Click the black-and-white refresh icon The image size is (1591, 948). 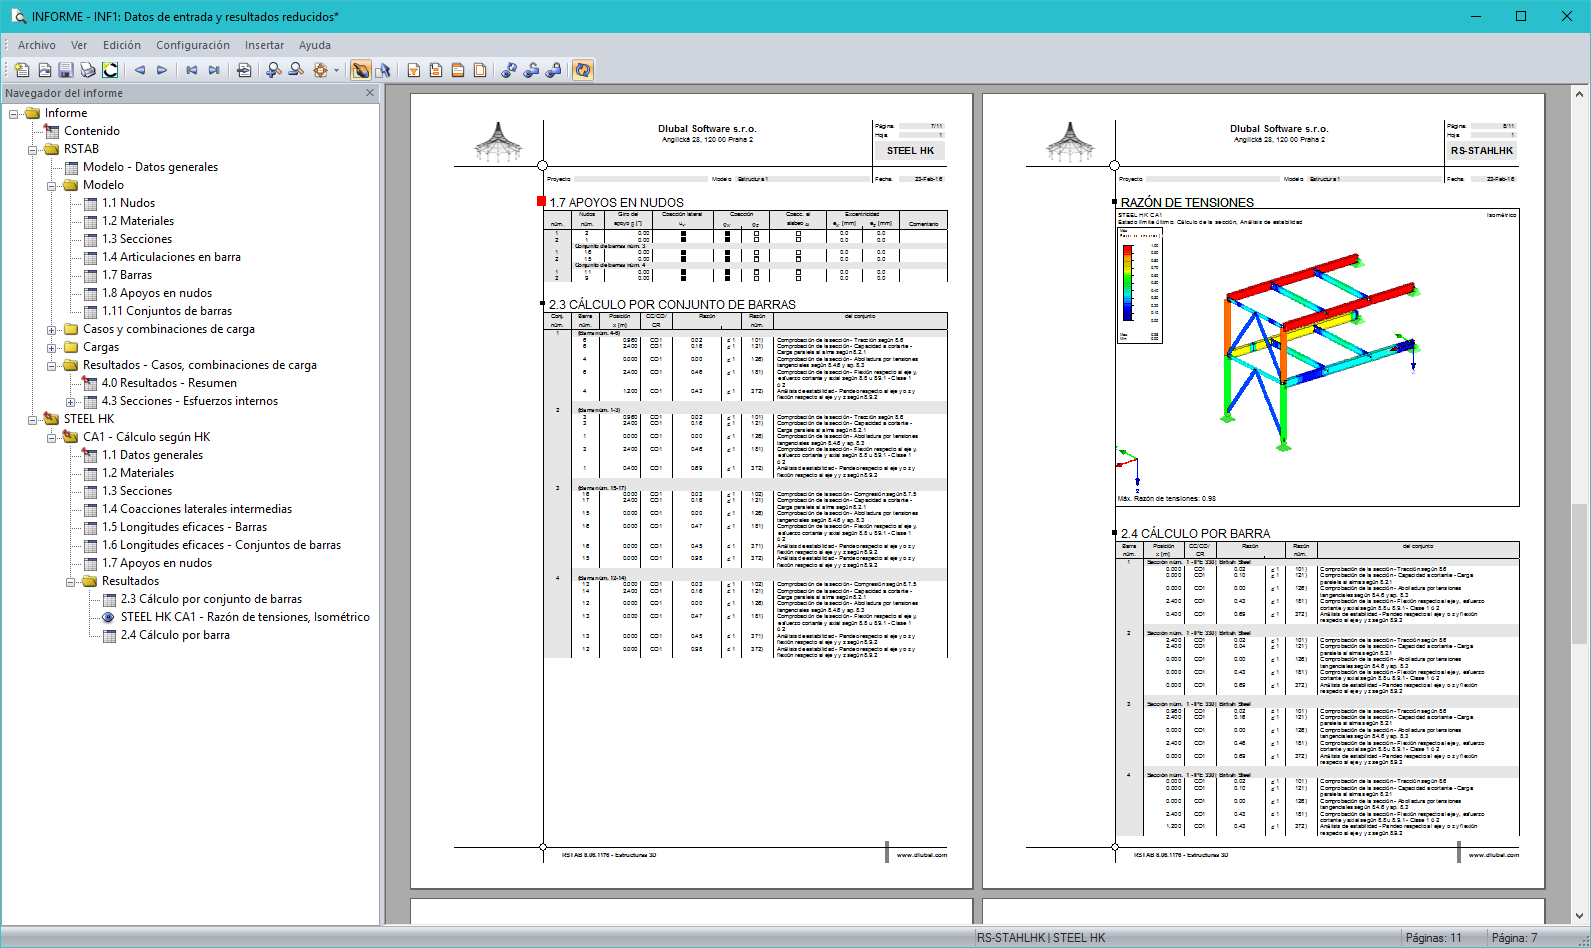[110, 70]
